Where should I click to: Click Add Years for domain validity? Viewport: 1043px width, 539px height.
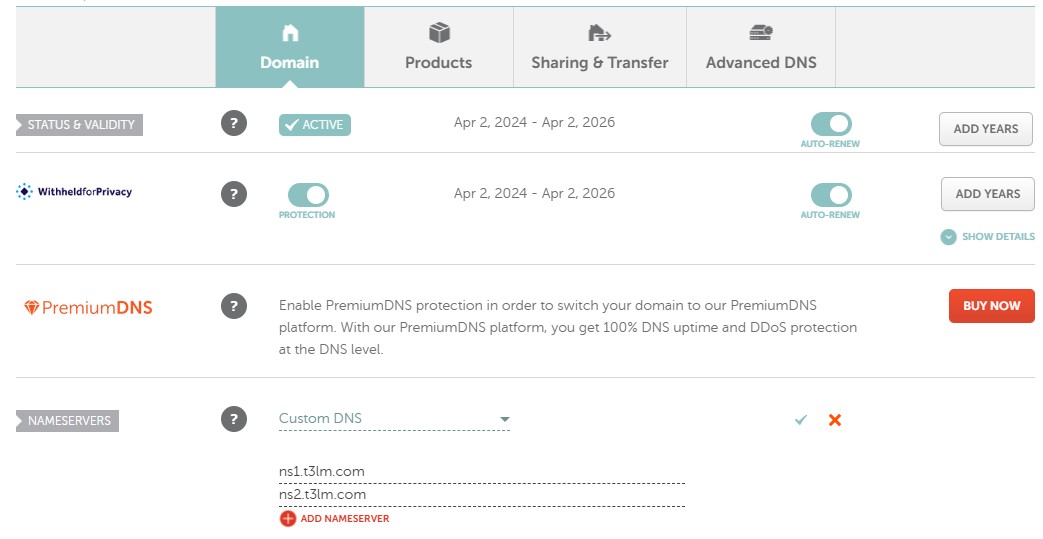[x=985, y=129]
